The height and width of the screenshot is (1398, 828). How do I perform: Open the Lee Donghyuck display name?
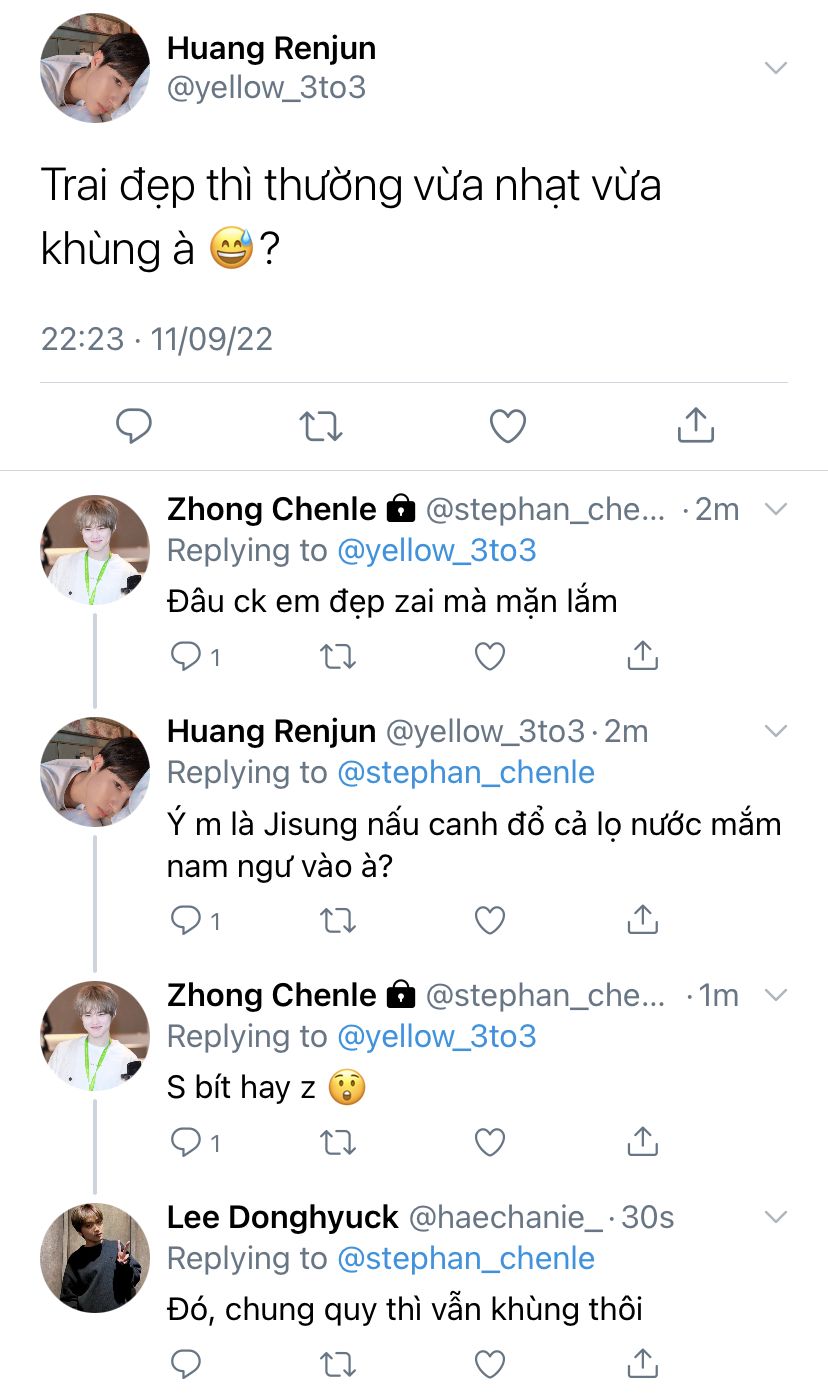[283, 1217]
